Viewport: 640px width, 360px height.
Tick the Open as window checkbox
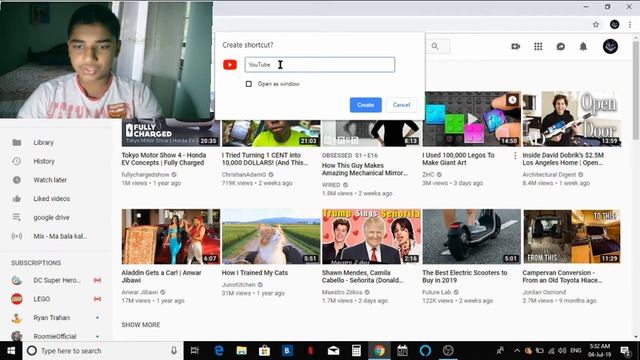coord(249,84)
